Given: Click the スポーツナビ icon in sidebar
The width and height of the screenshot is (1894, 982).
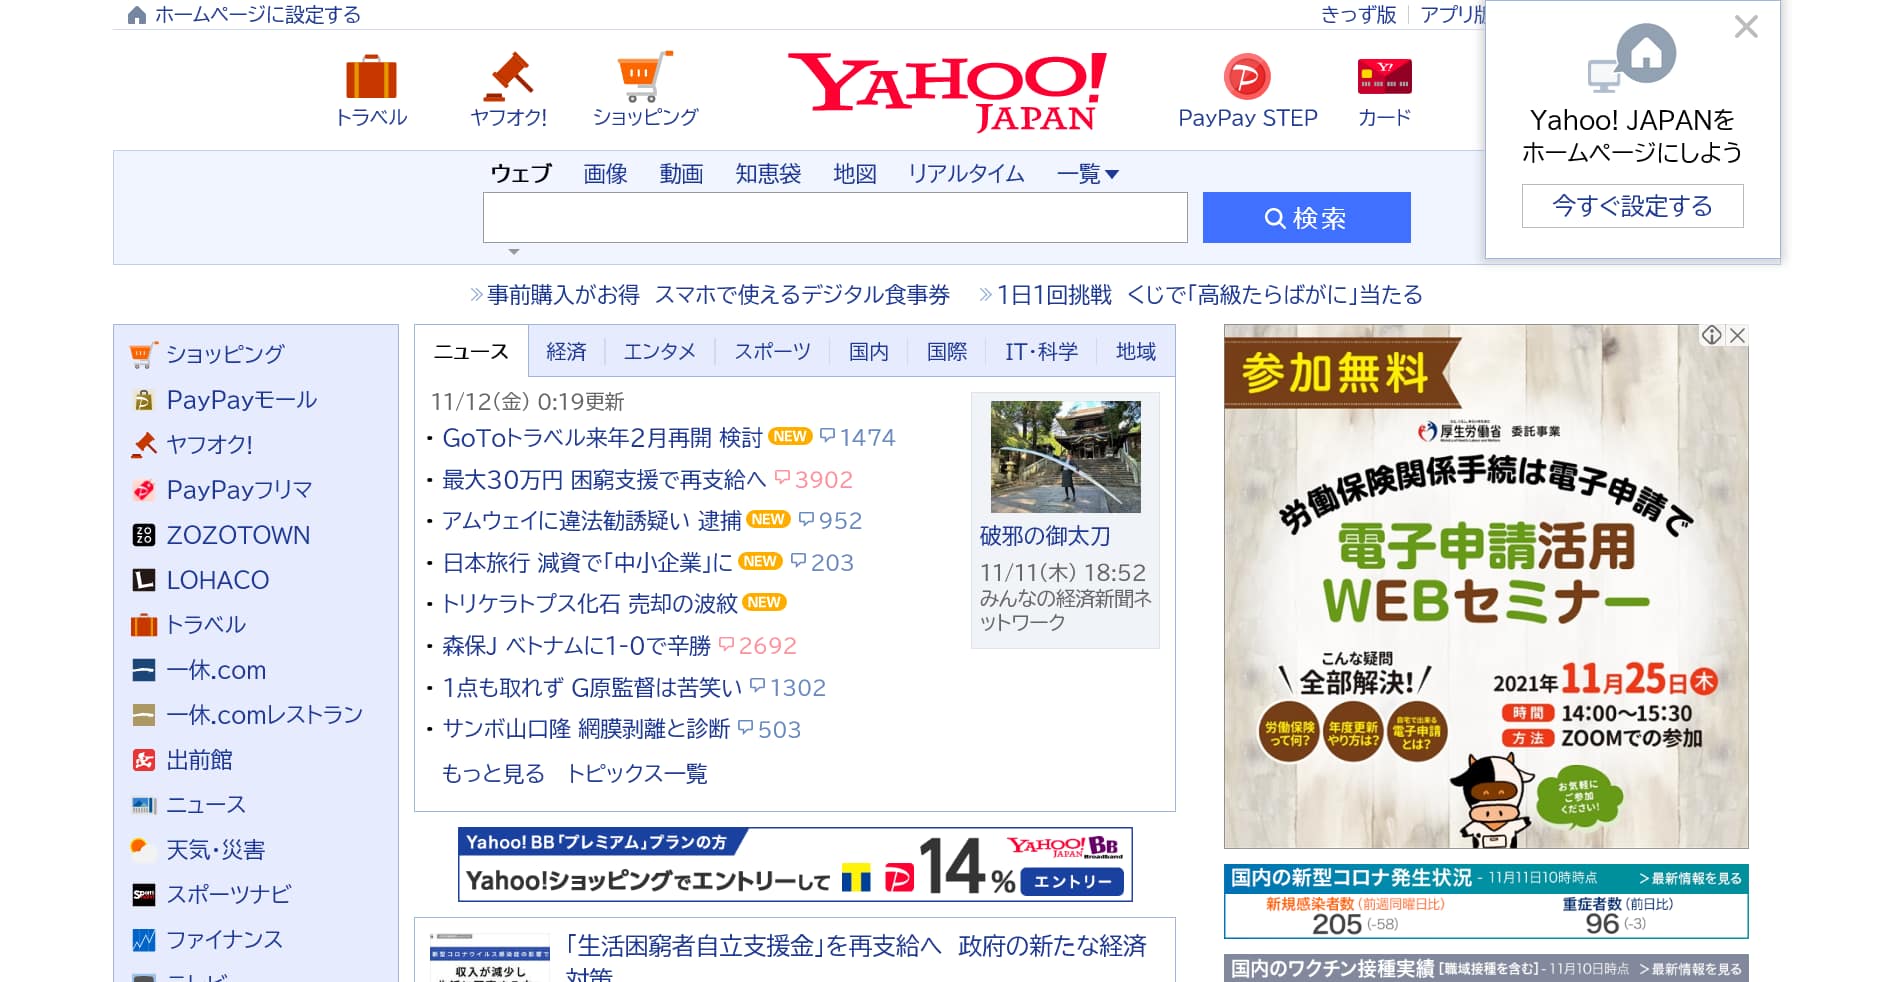Looking at the screenshot, I should click(x=144, y=895).
